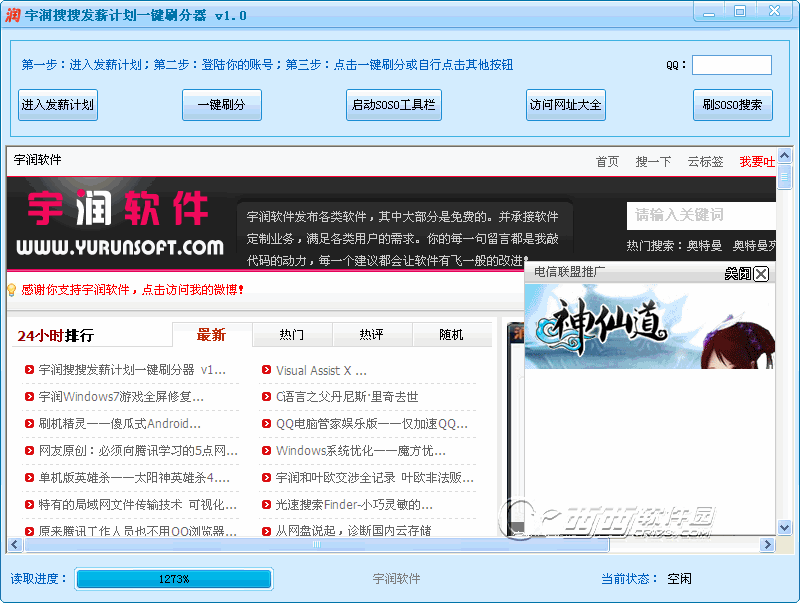Click the 宇润软件 page header text
Viewport: 800px width, 603px height.
(37, 160)
